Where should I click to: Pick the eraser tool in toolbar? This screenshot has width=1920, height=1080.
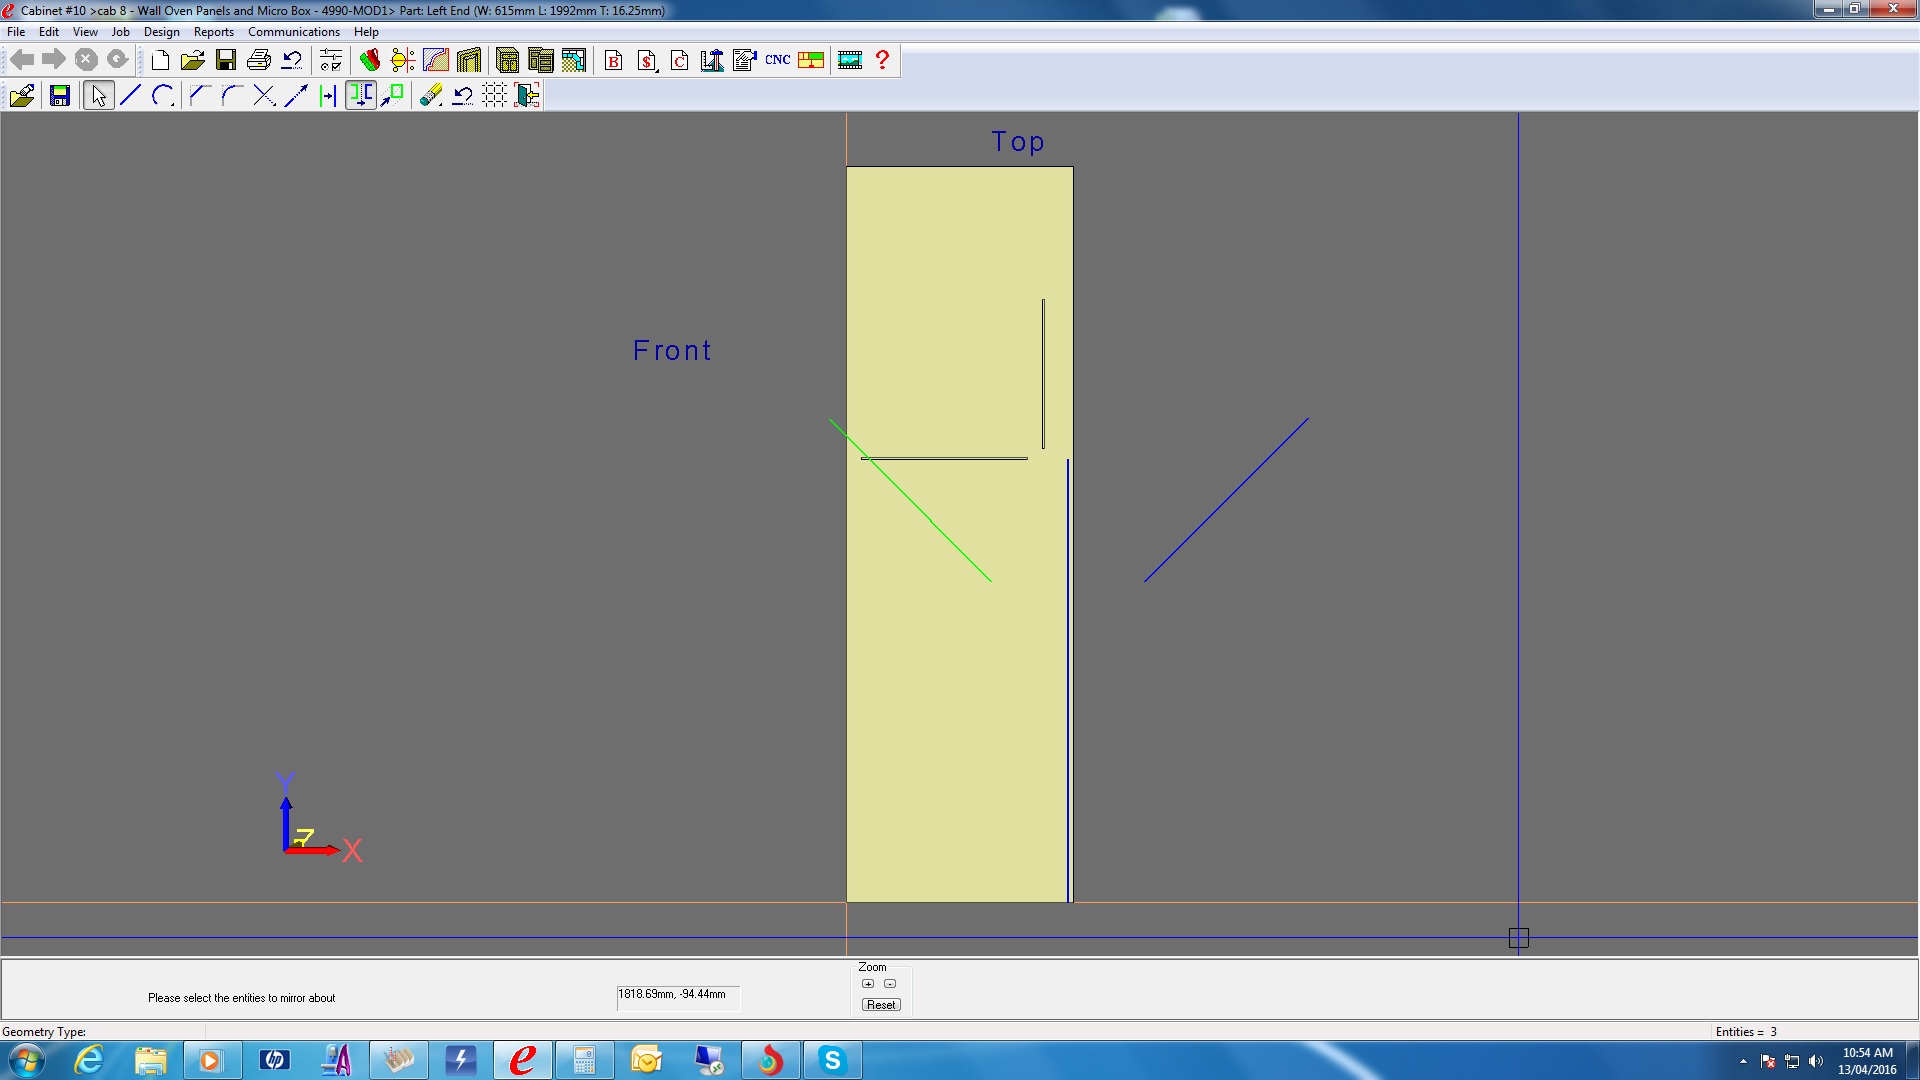[x=430, y=95]
